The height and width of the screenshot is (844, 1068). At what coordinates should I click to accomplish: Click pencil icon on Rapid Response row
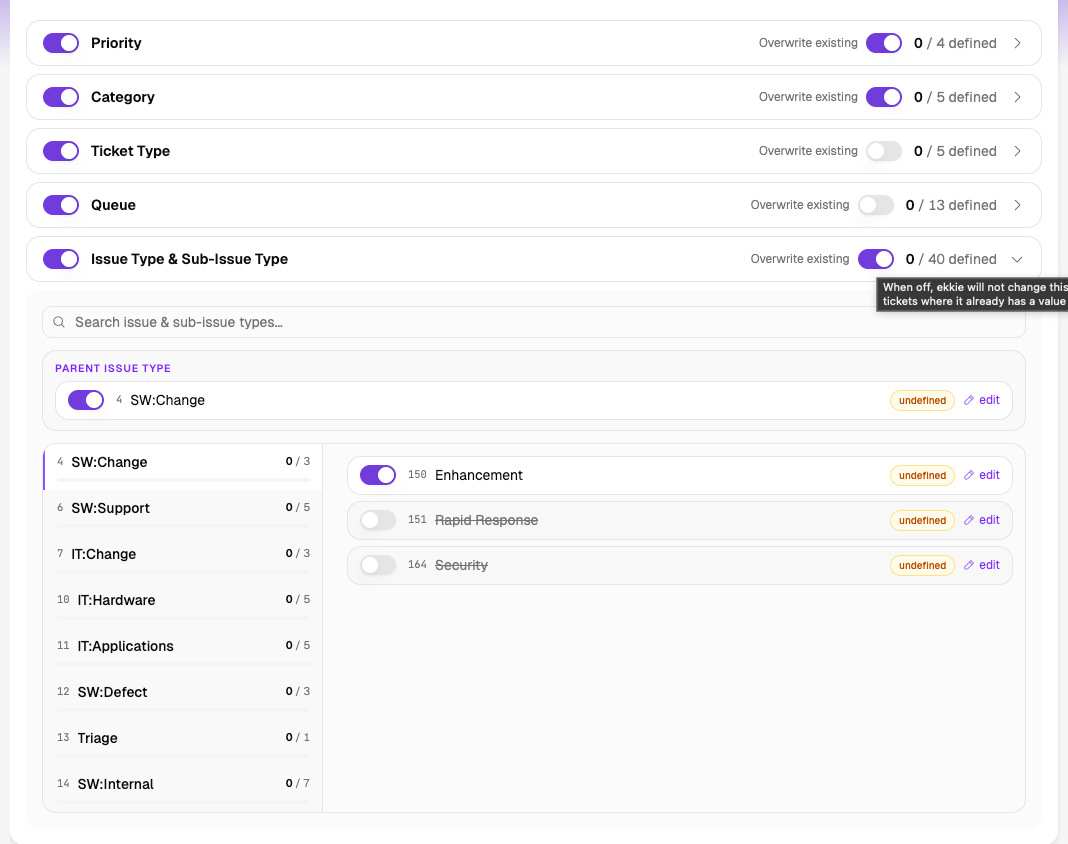point(969,520)
